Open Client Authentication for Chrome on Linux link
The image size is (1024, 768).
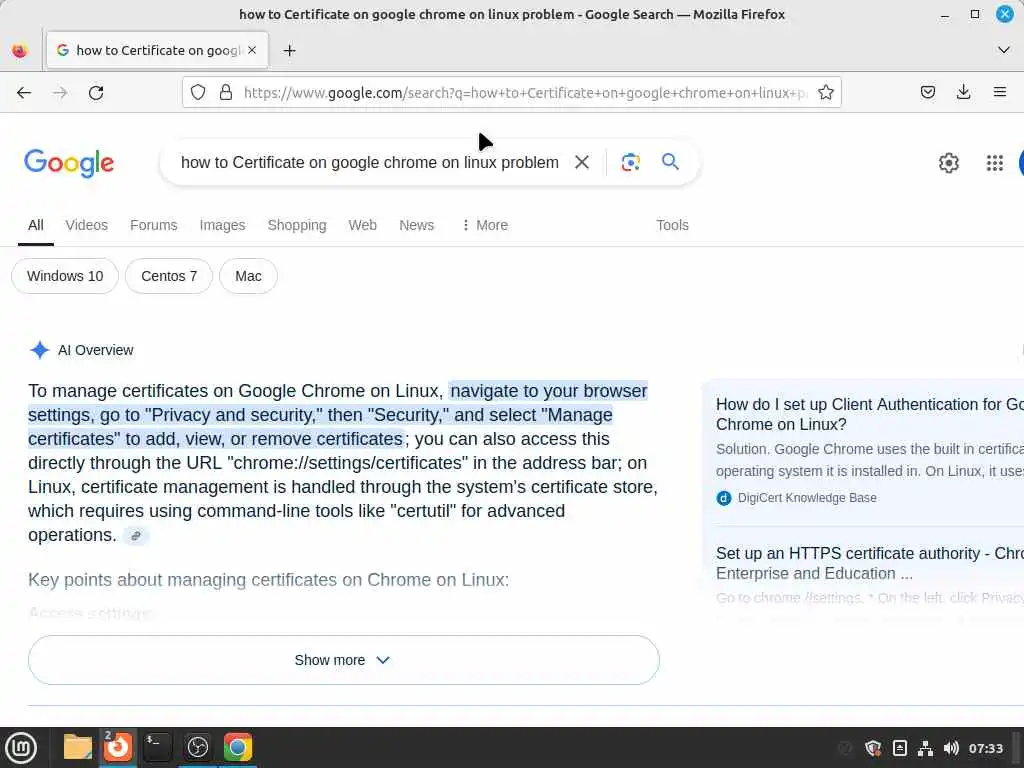tap(869, 415)
